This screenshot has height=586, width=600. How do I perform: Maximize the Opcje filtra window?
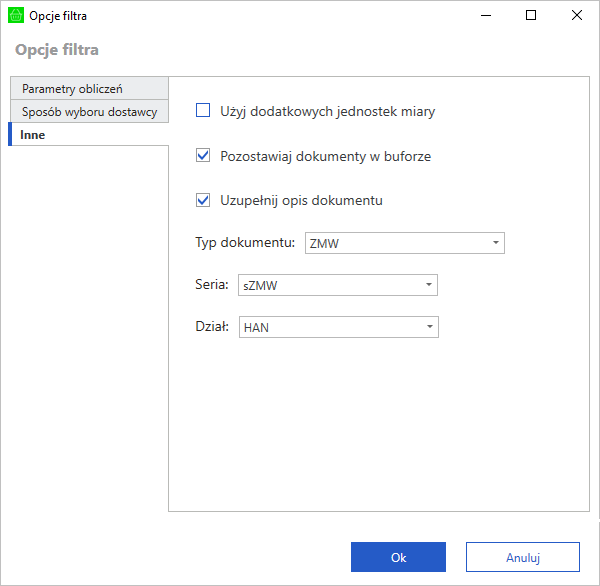[531, 15]
